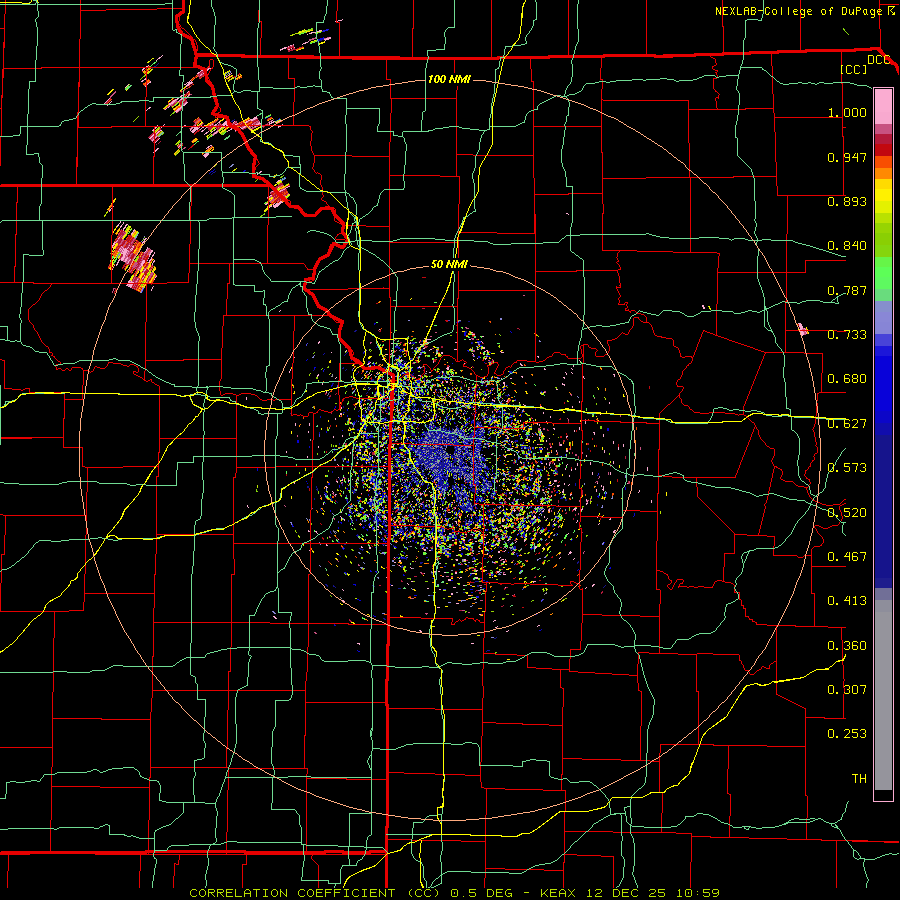Click the 100 NMI range ring label
900x900 pixels.
pos(449,79)
